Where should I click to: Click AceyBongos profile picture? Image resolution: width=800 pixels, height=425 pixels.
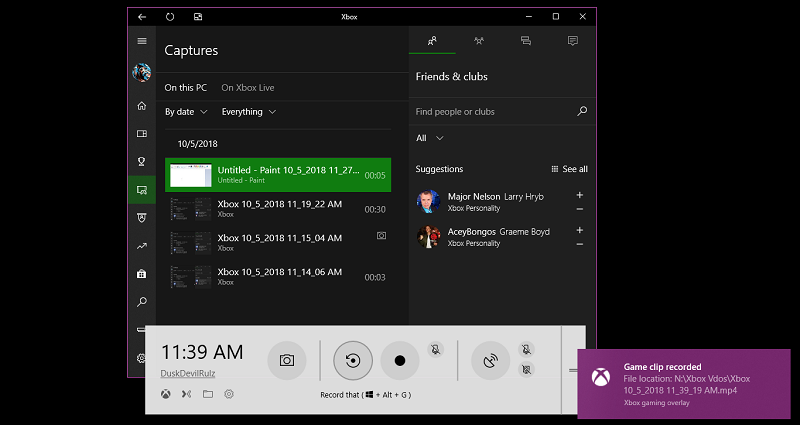428,236
